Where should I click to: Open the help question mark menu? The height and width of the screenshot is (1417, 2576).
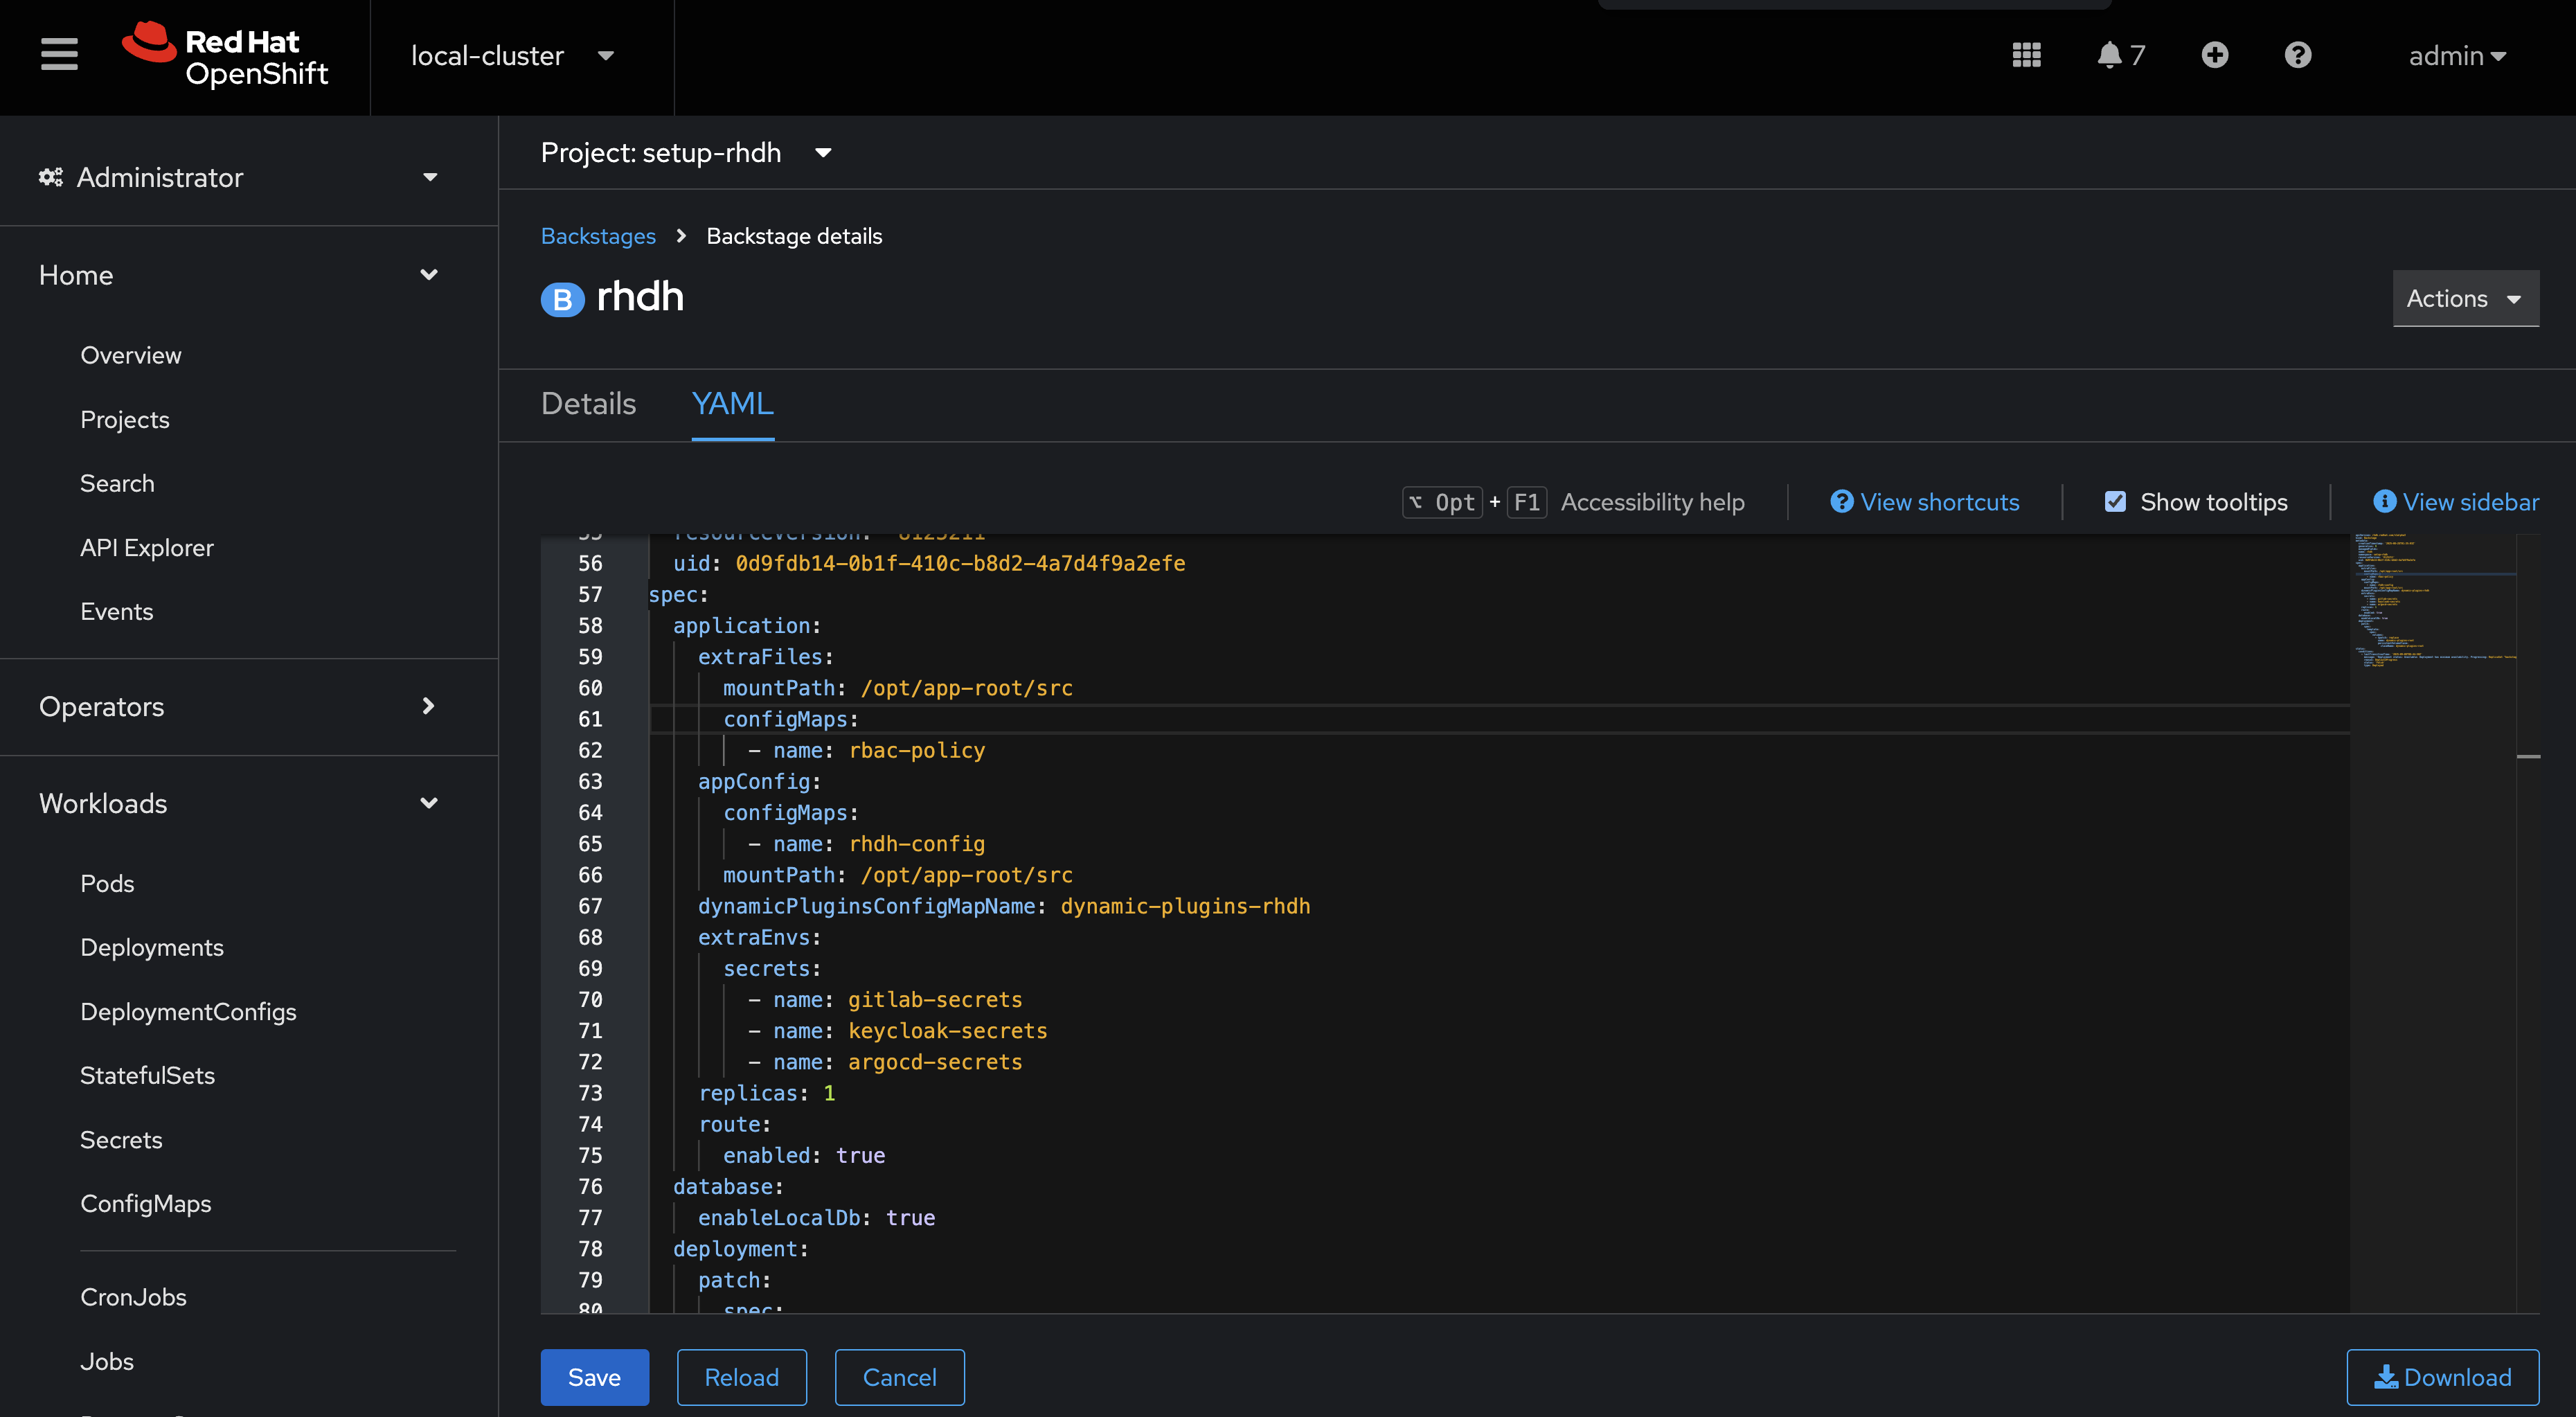pos(2298,55)
